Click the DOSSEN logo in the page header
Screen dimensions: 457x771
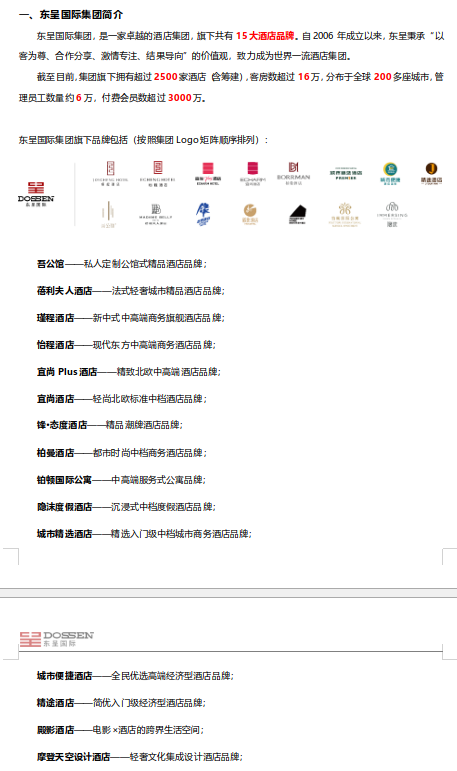pyautogui.click(x=57, y=639)
